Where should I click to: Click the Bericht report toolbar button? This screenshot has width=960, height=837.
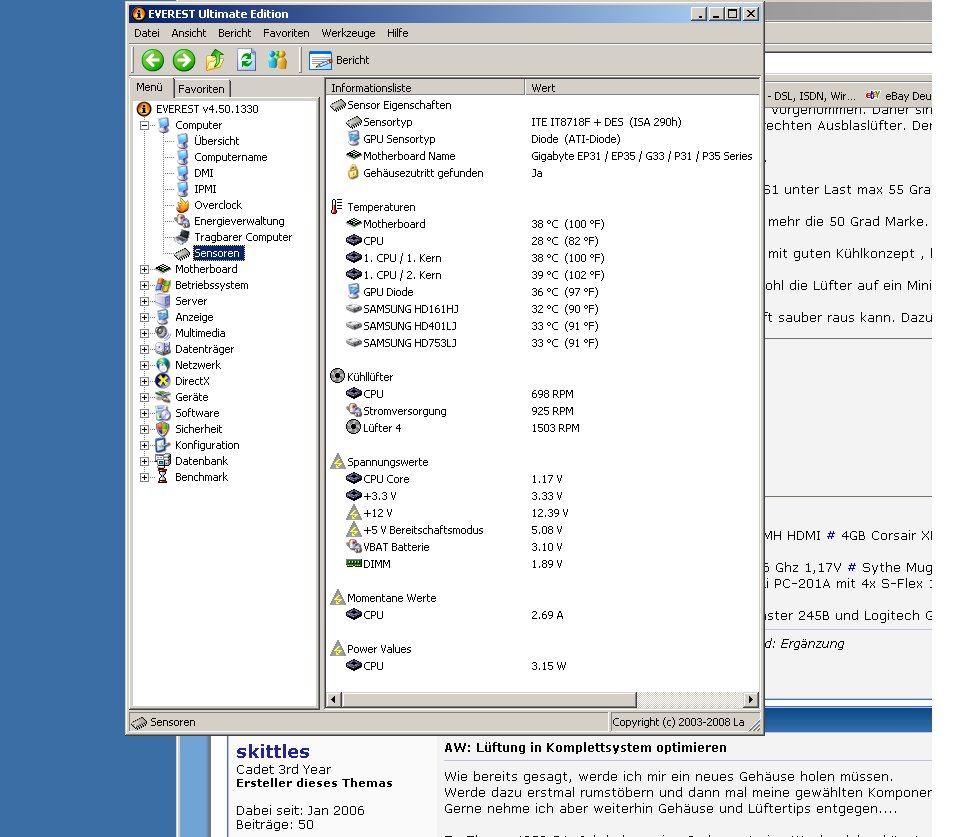[339, 60]
